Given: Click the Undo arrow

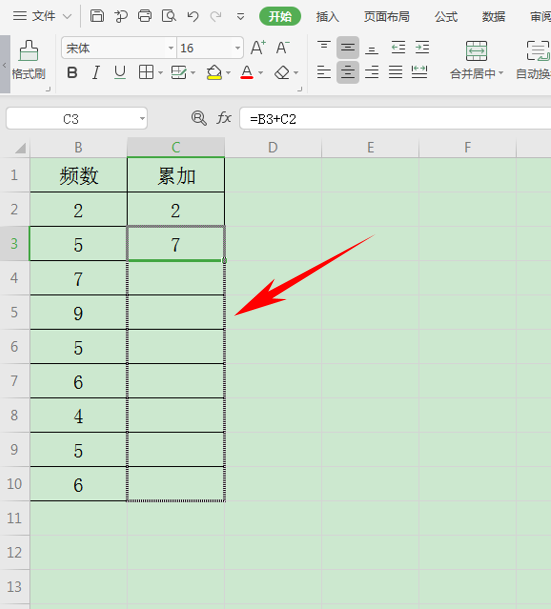Looking at the screenshot, I should 193,16.
